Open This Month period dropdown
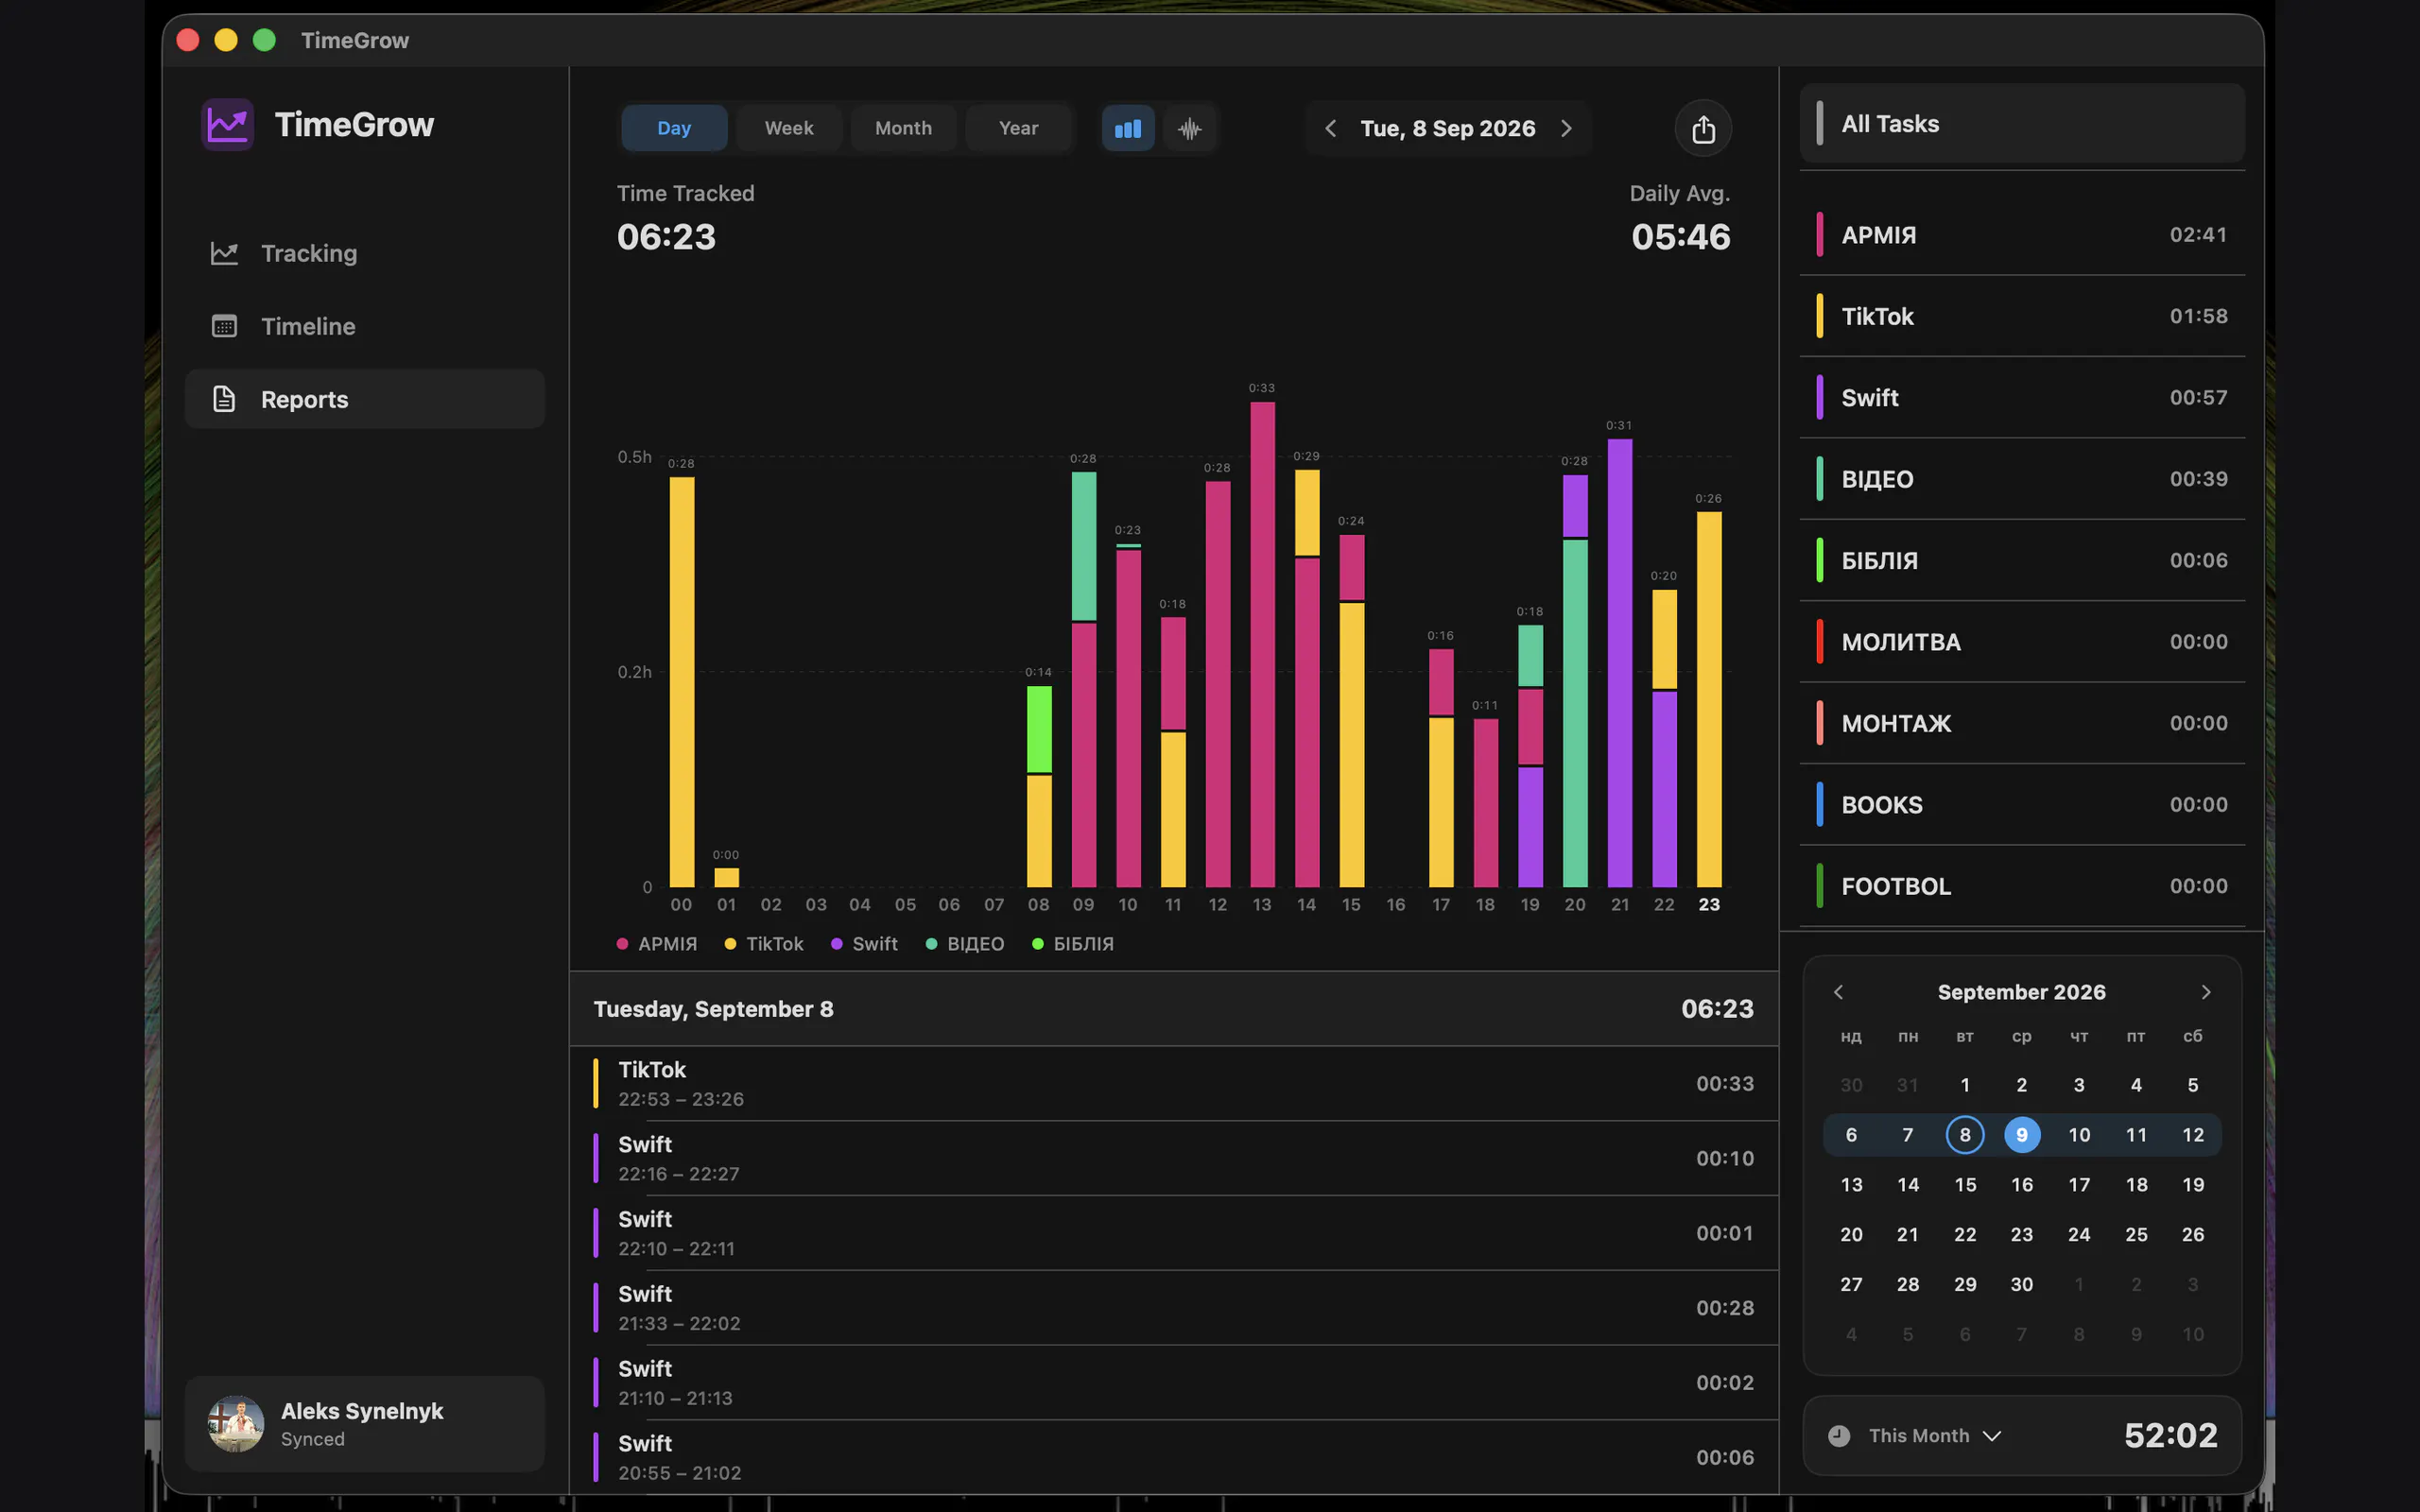This screenshot has height=1512, width=2420. (x=1936, y=1436)
